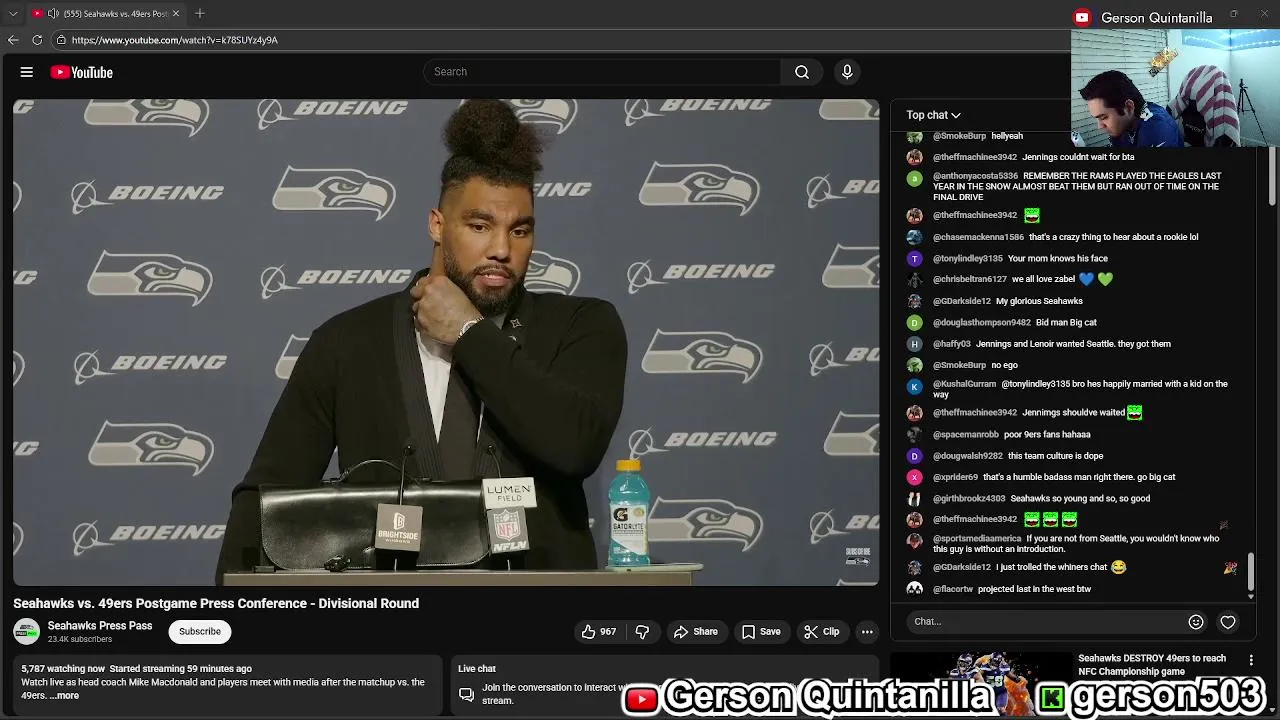Open Seahawks Press Pass channel name

point(100,626)
